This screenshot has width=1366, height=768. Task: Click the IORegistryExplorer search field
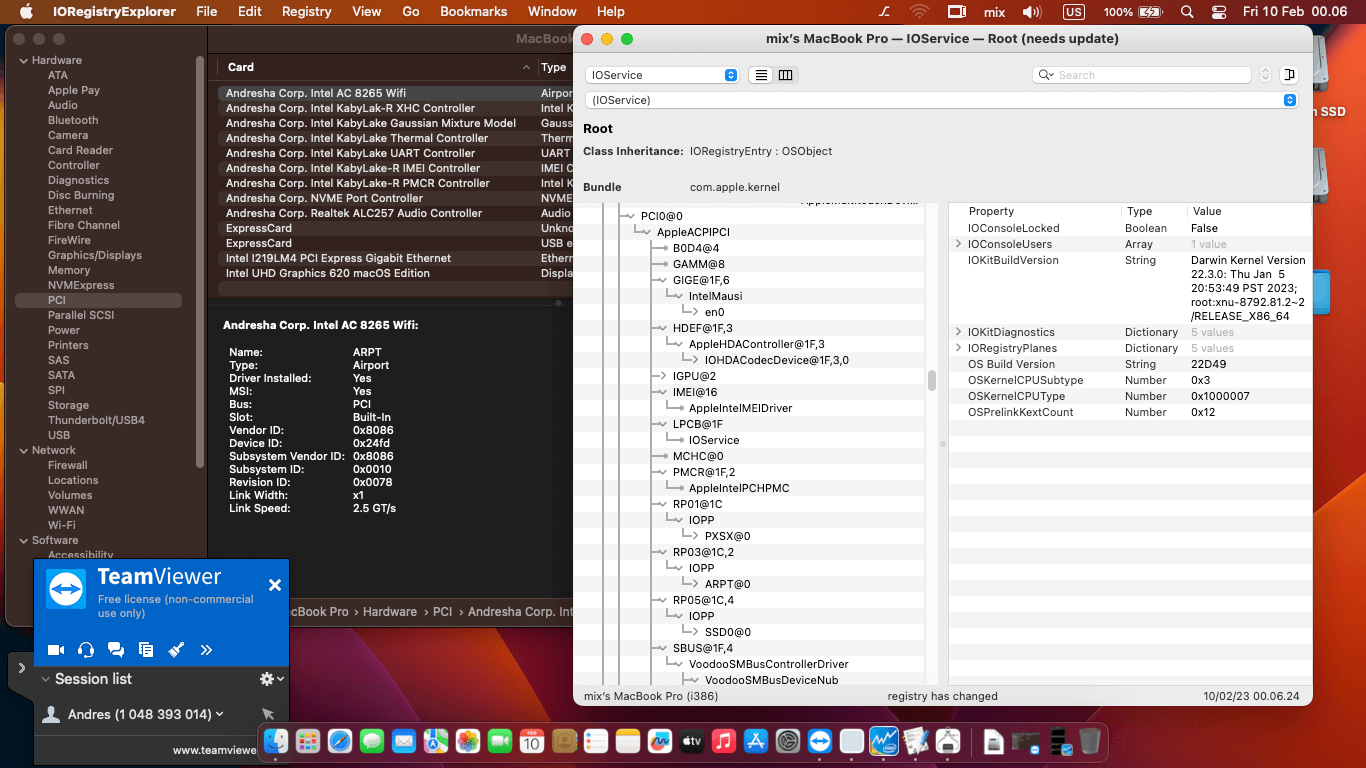pyautogui.click(x=1141, y=75)
